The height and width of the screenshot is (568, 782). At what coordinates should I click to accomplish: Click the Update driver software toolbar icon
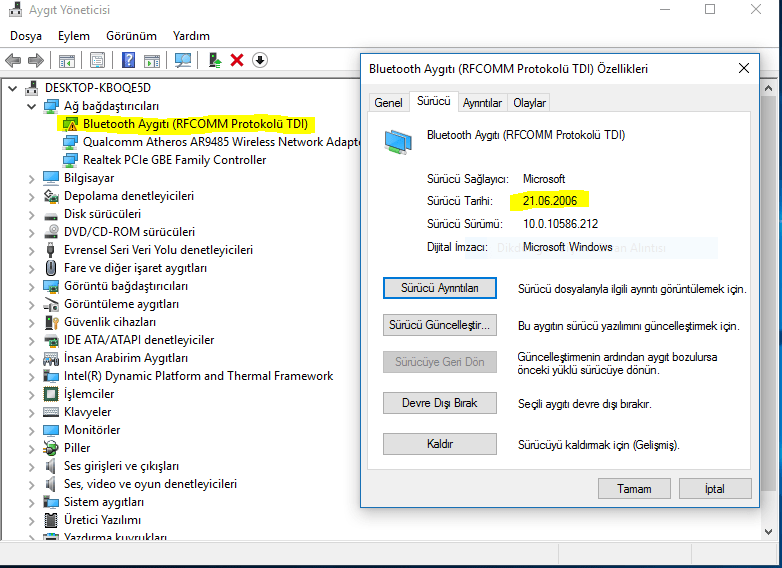pos(215,60)
